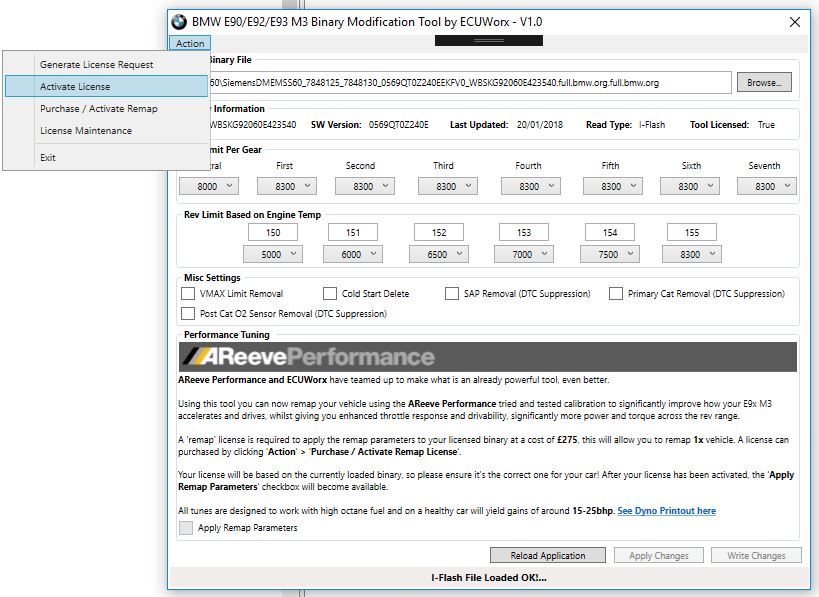This screenshot has height=597, width=819.
Task: Open the 5000 engine temp rev limit dropdown
Action: (x=273, y=254)
